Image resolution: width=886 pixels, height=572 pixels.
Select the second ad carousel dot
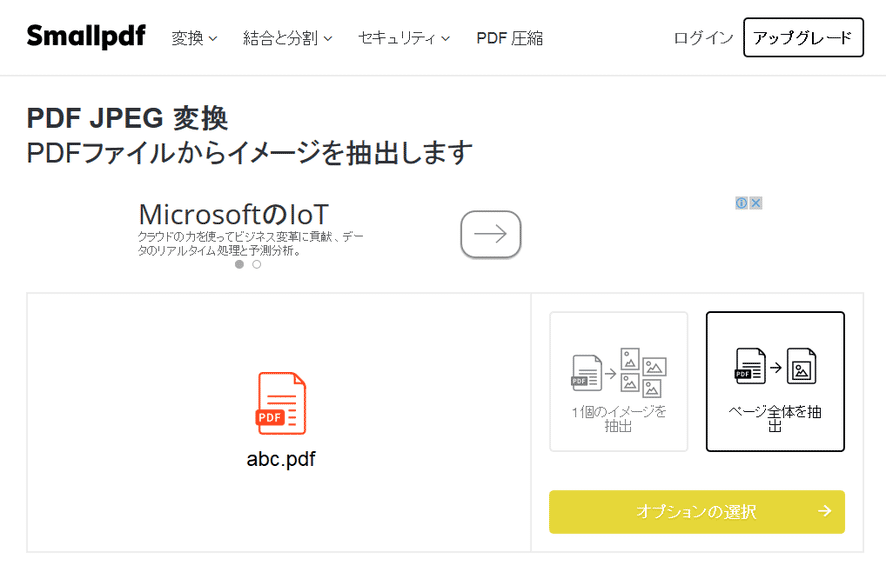pos(257,264)
